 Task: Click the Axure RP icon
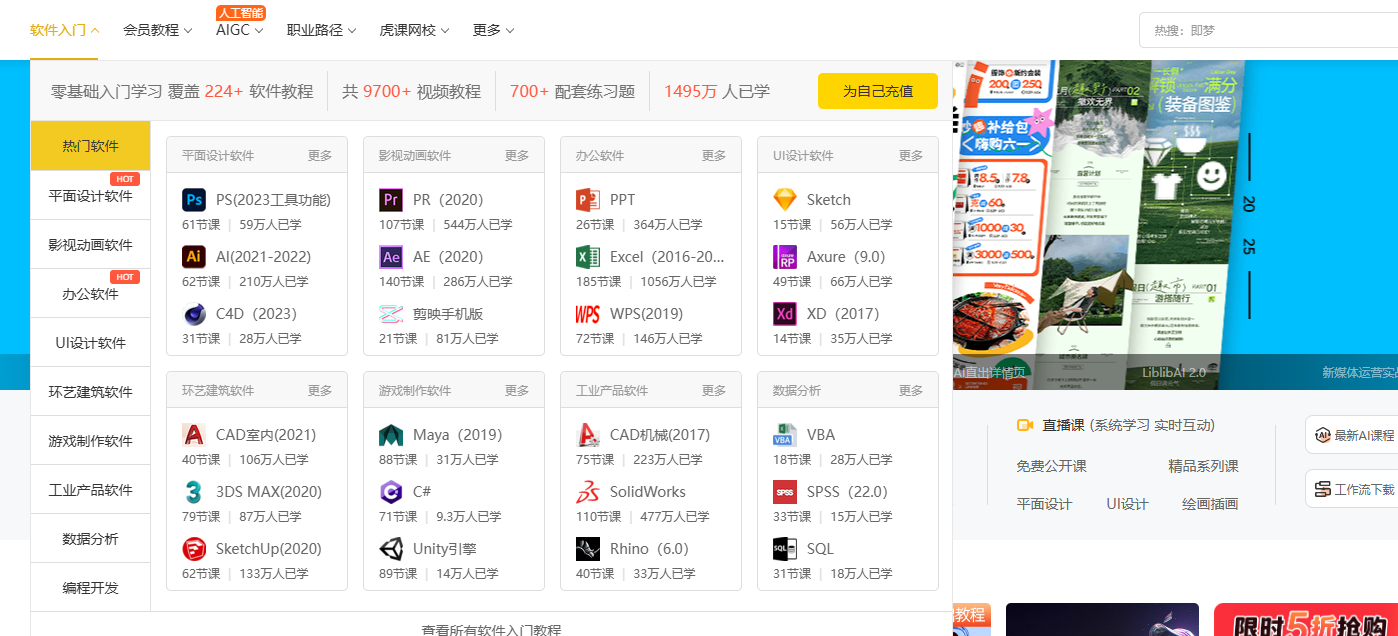785,257
